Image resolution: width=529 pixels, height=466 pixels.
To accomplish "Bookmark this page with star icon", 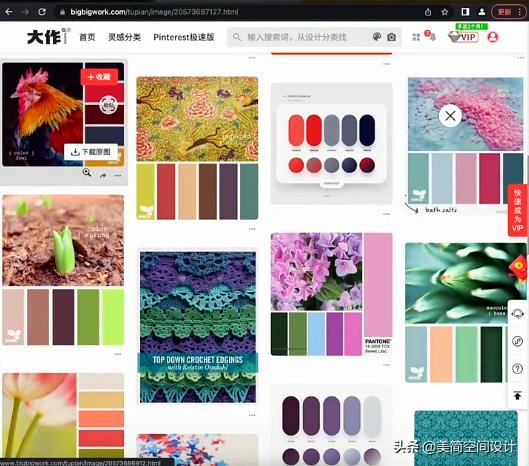I will 445,12.
